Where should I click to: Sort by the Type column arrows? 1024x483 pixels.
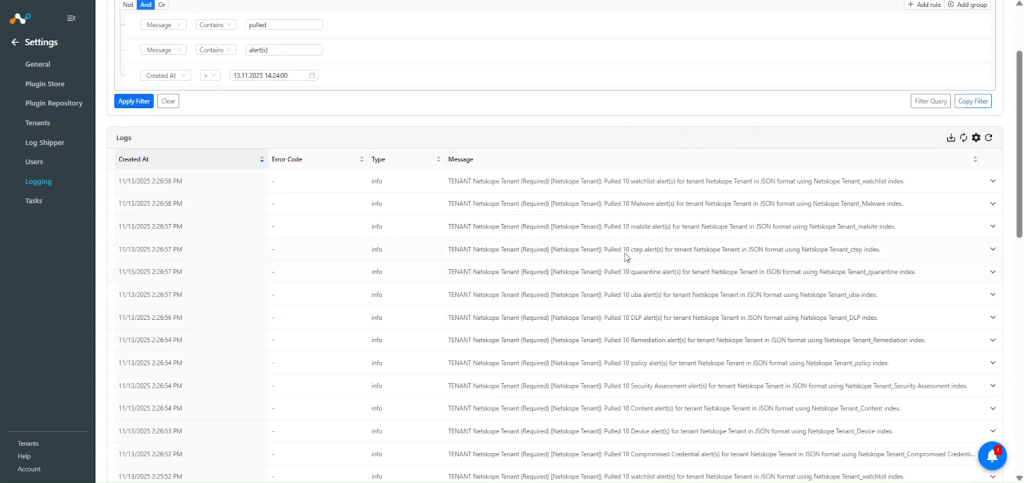438,159
